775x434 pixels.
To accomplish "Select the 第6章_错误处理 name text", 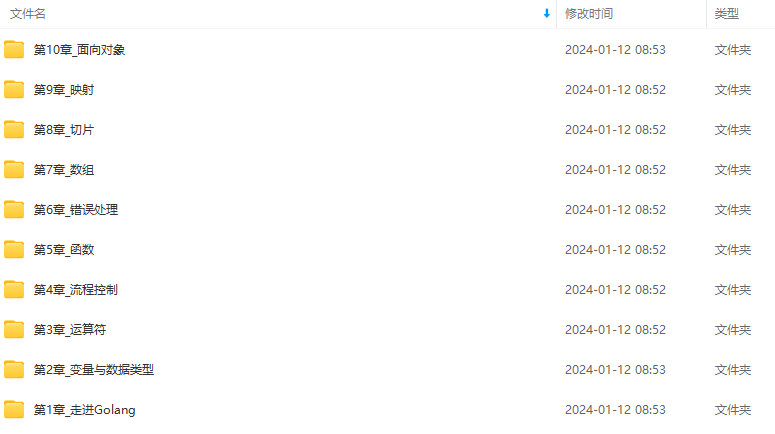I will [76, 210].
